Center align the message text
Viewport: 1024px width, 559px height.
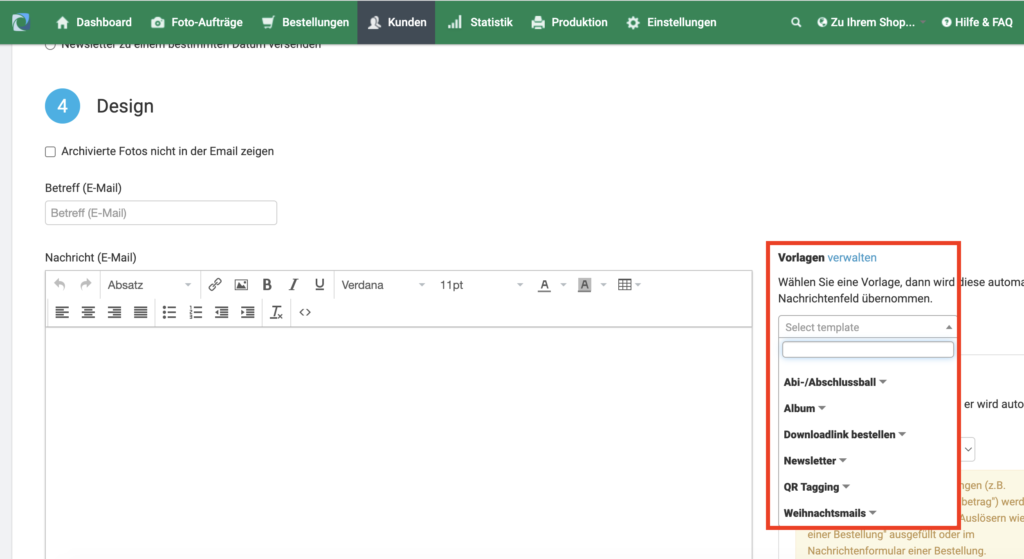click(88, 313)
